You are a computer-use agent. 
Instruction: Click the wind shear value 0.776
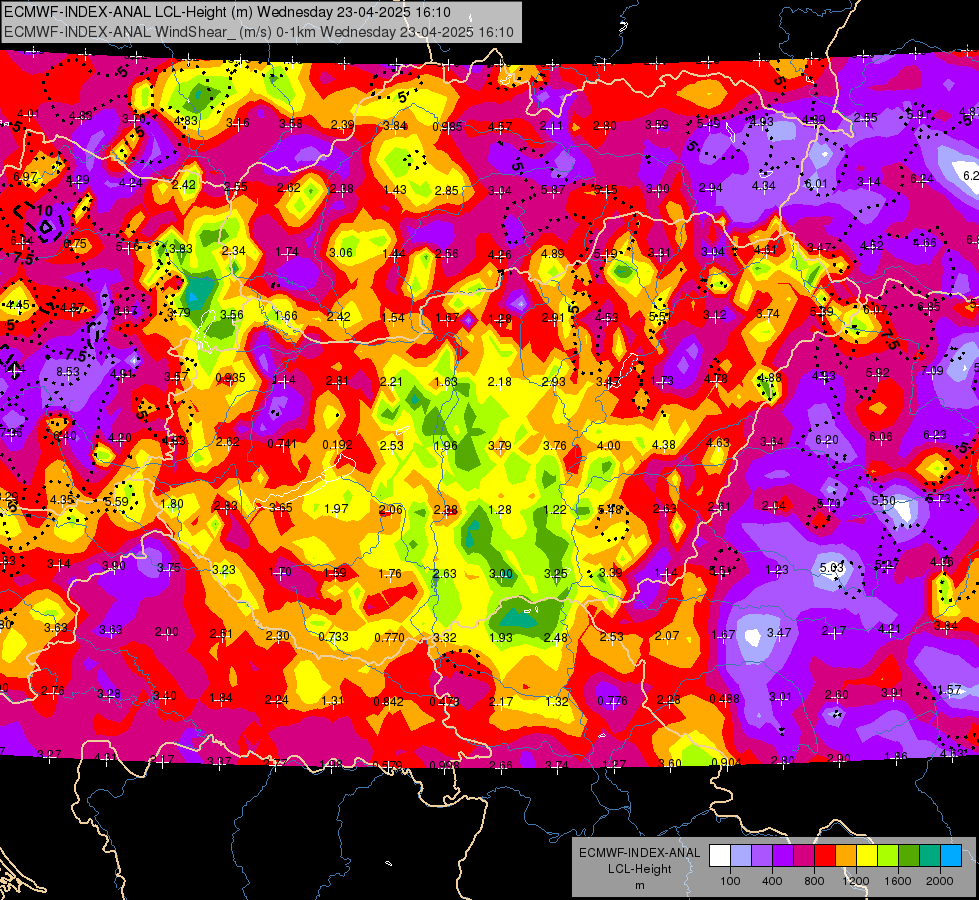click(612, 701)
